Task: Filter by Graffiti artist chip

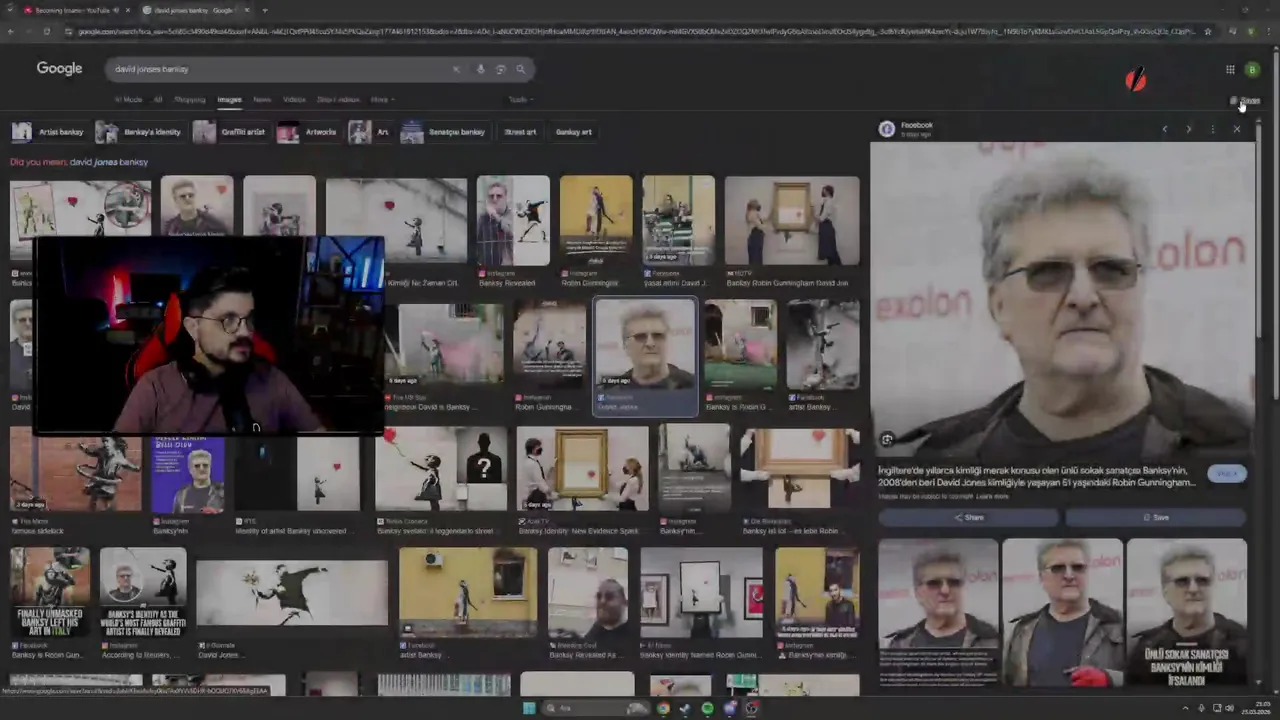Action: (230, 132)
